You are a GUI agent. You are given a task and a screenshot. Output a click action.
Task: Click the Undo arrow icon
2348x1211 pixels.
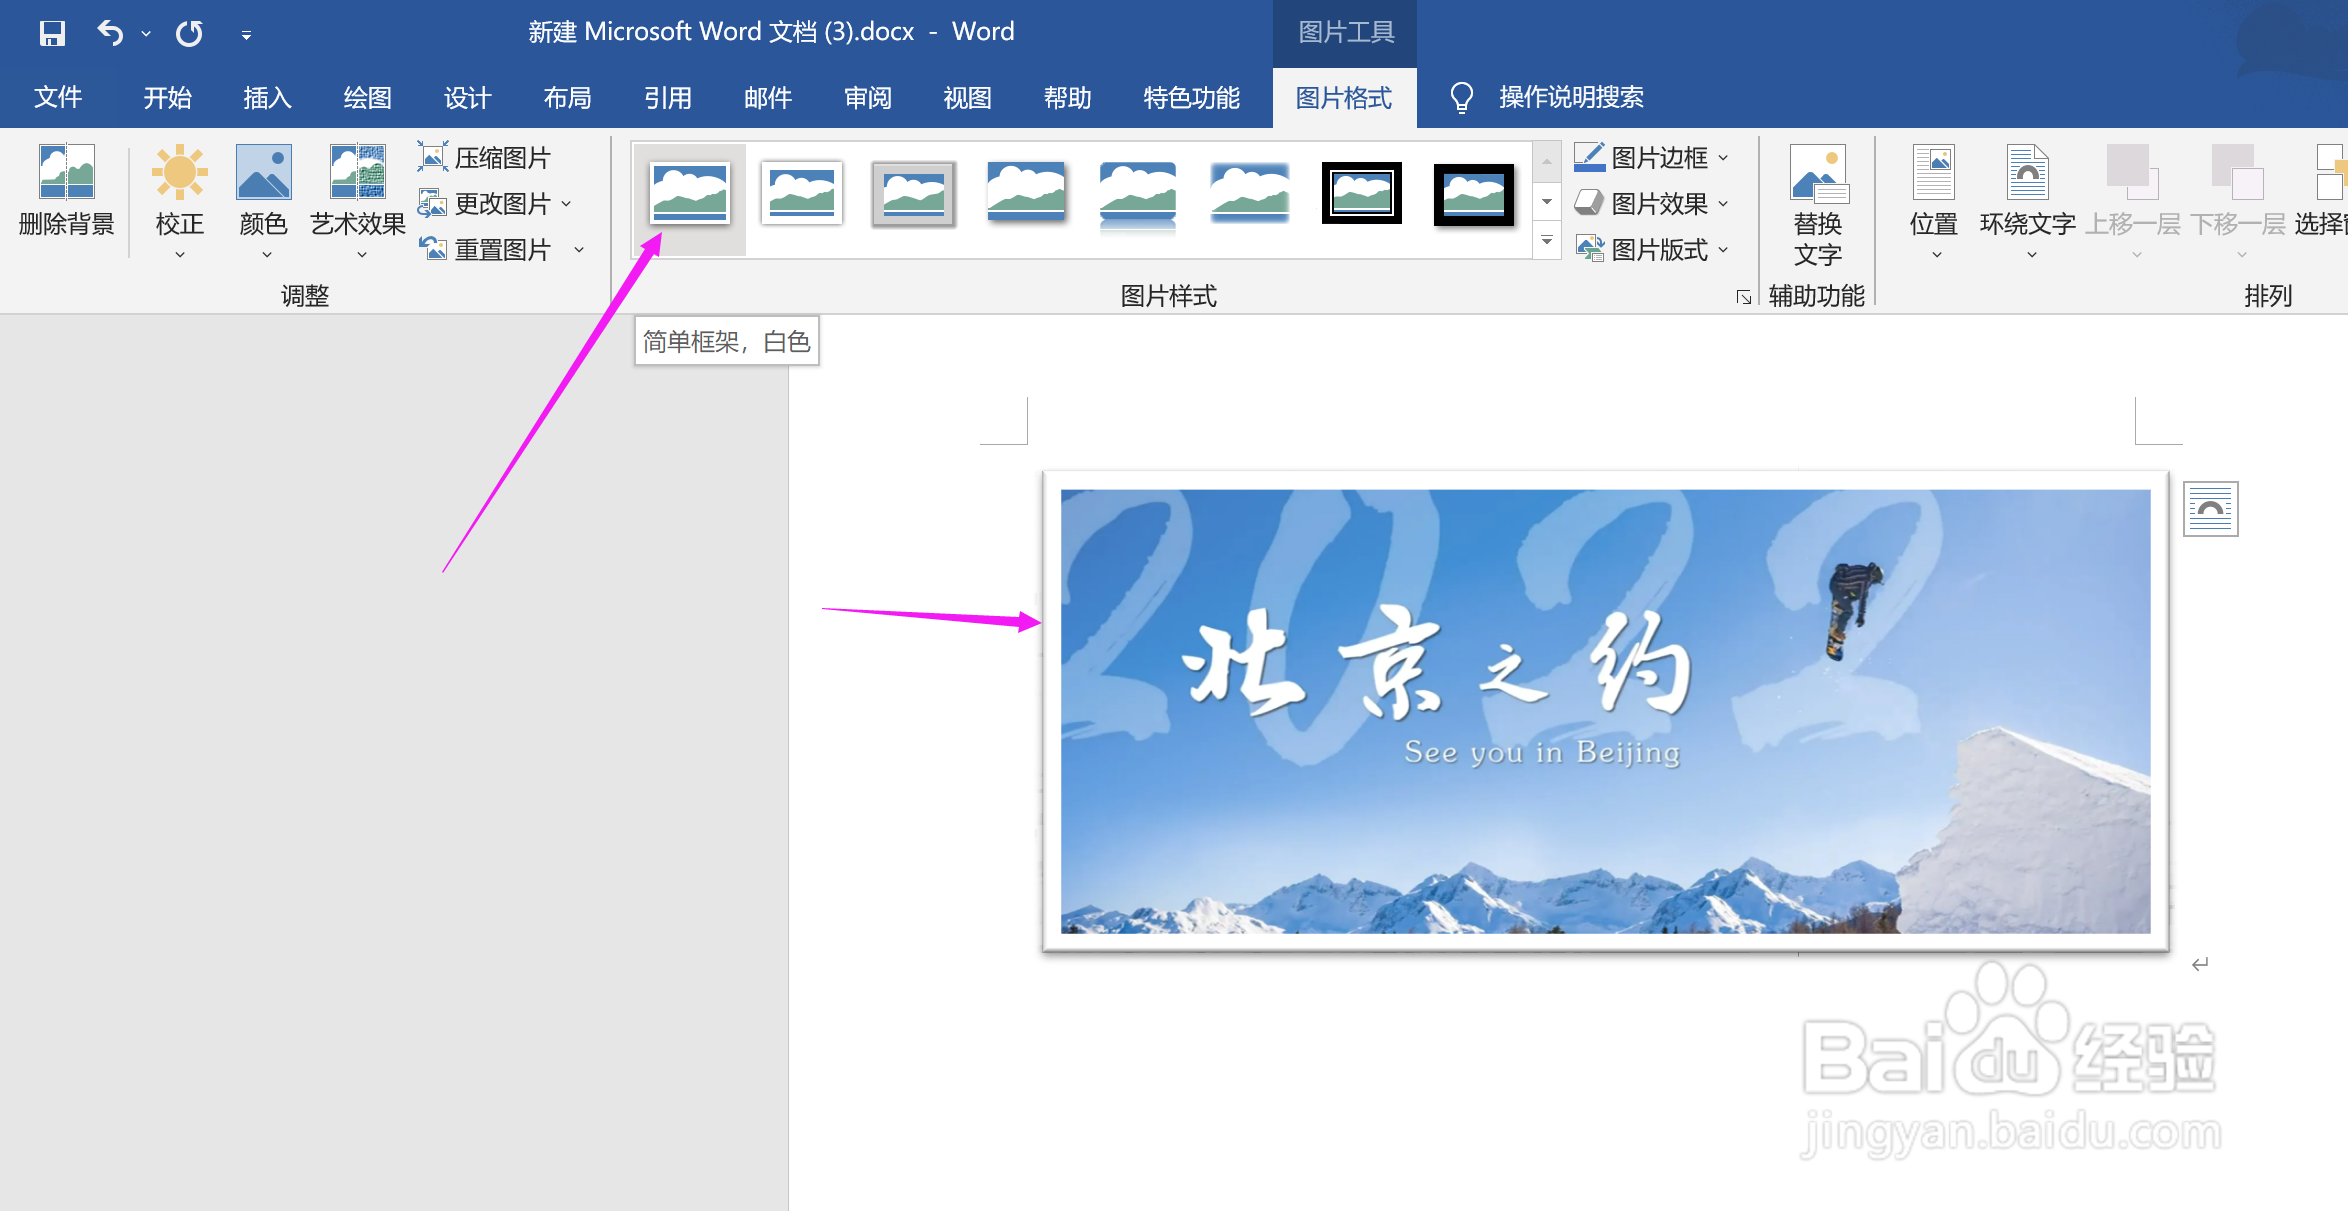pyautogui.click(x=110, y=33)
